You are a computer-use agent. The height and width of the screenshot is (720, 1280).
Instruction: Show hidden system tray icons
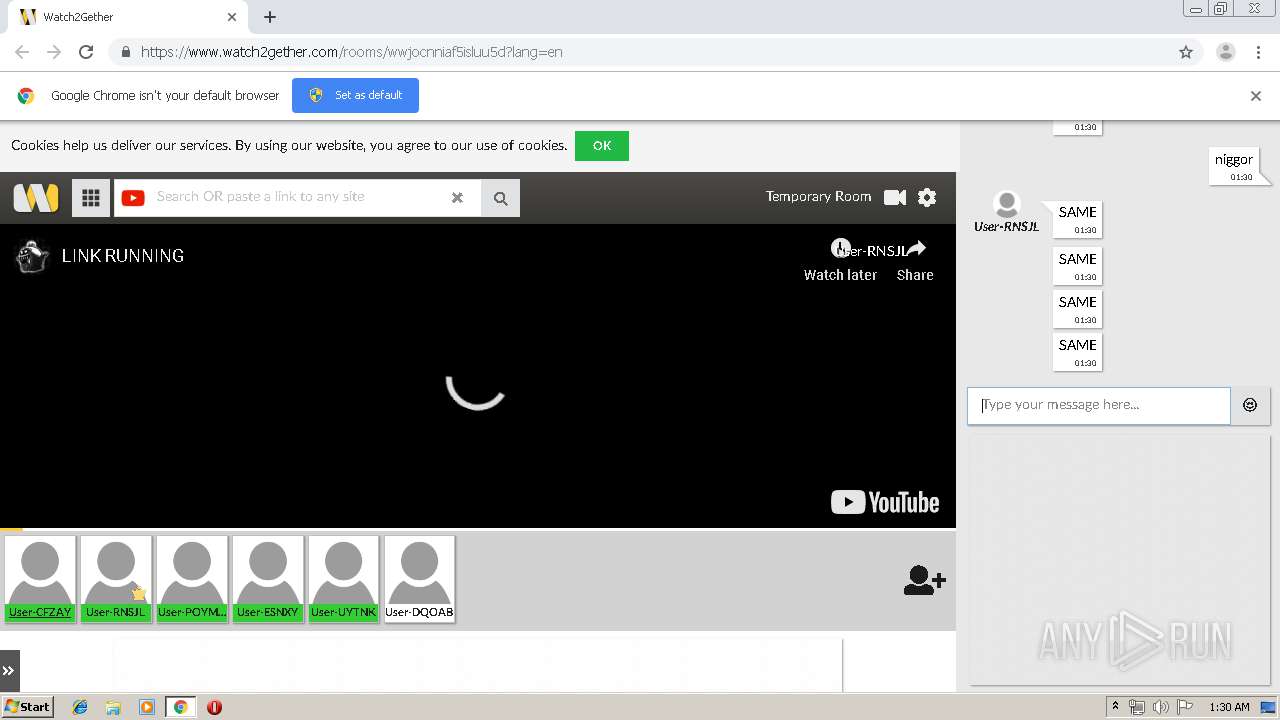[1115, 707]
